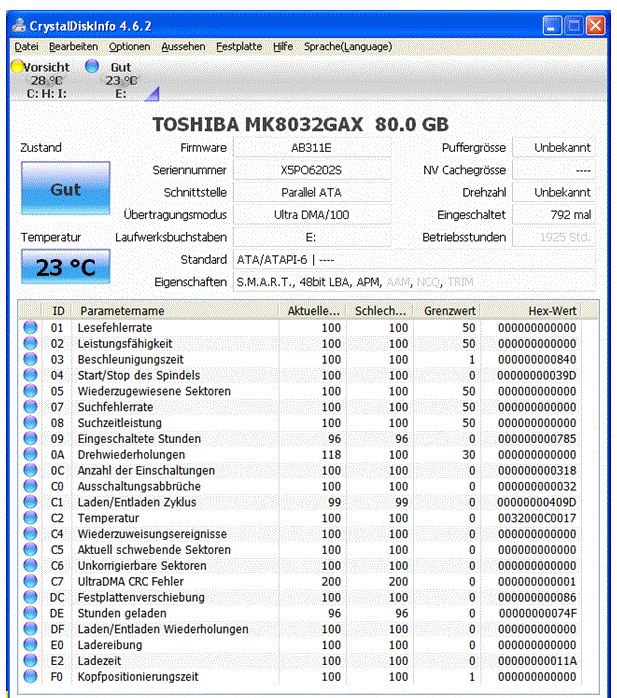
Task: Click status icon of Beschleunigungszeit row
Action: tap(30, 359)
